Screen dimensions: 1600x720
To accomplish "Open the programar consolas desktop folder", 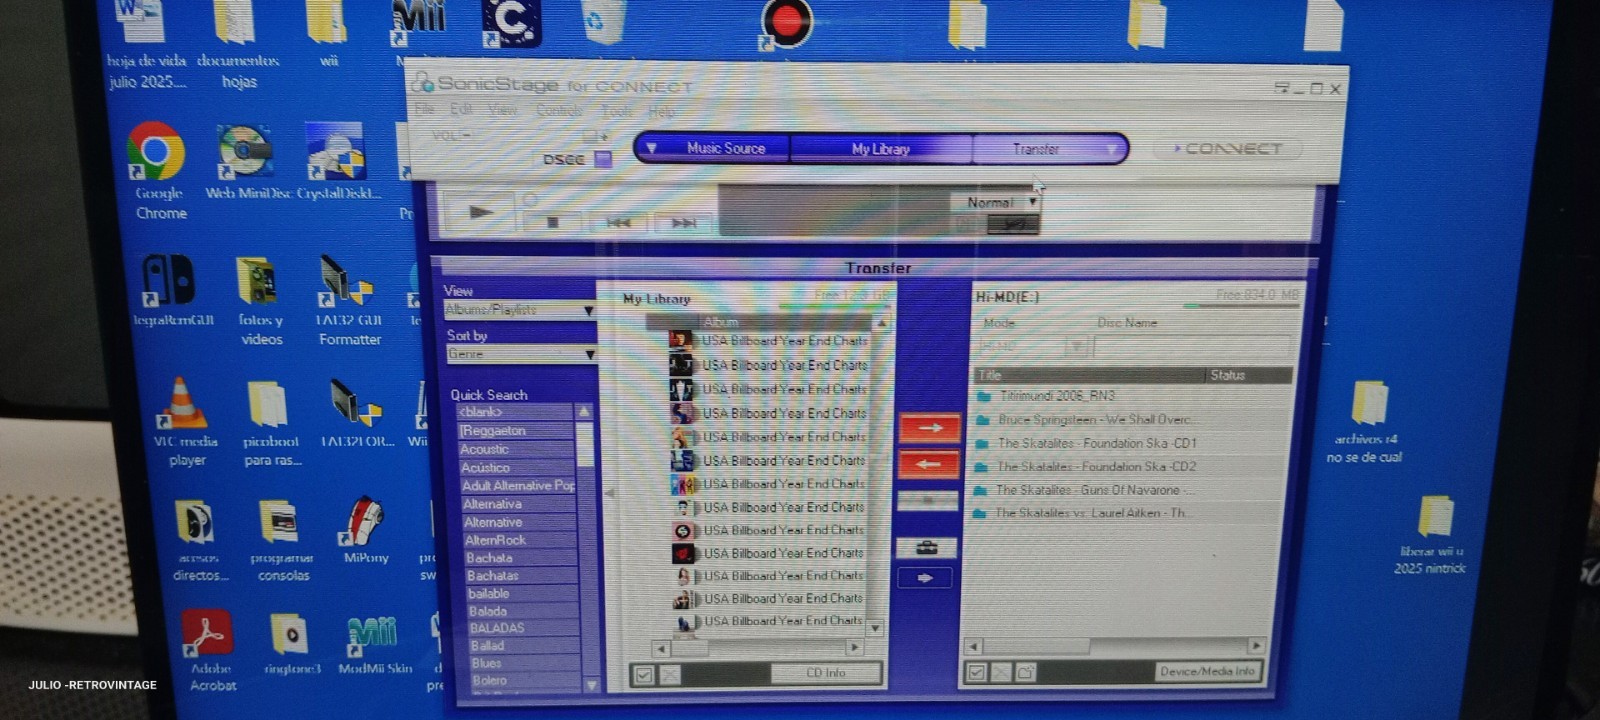I will [x=281, y=540].
